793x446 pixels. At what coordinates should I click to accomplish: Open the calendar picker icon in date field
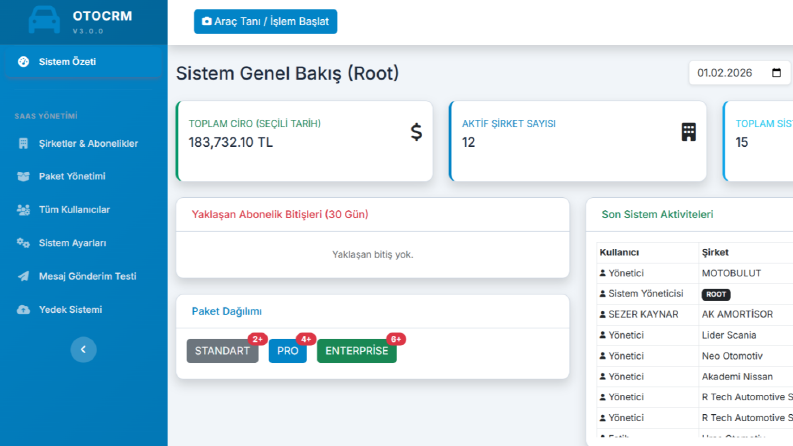pos(776,73)
